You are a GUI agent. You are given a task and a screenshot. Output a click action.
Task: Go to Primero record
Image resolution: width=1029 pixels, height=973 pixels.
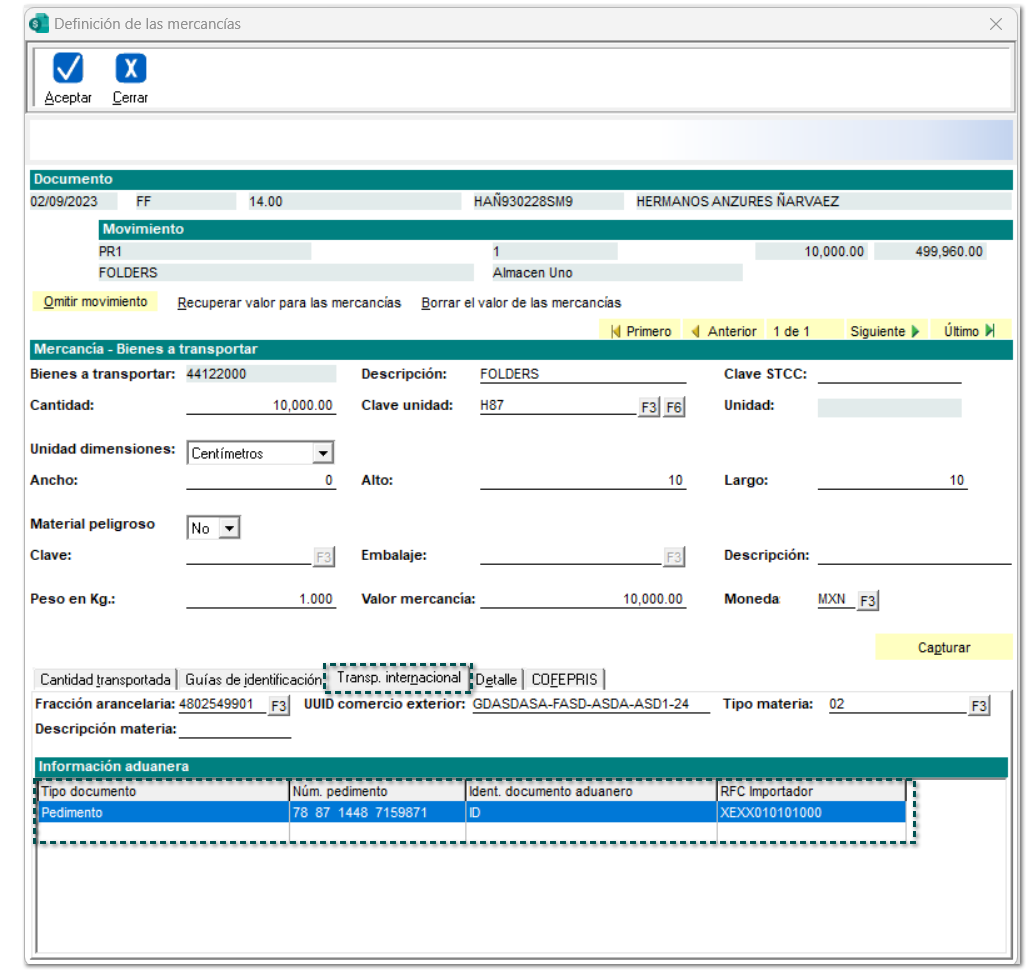pos(641,331)
